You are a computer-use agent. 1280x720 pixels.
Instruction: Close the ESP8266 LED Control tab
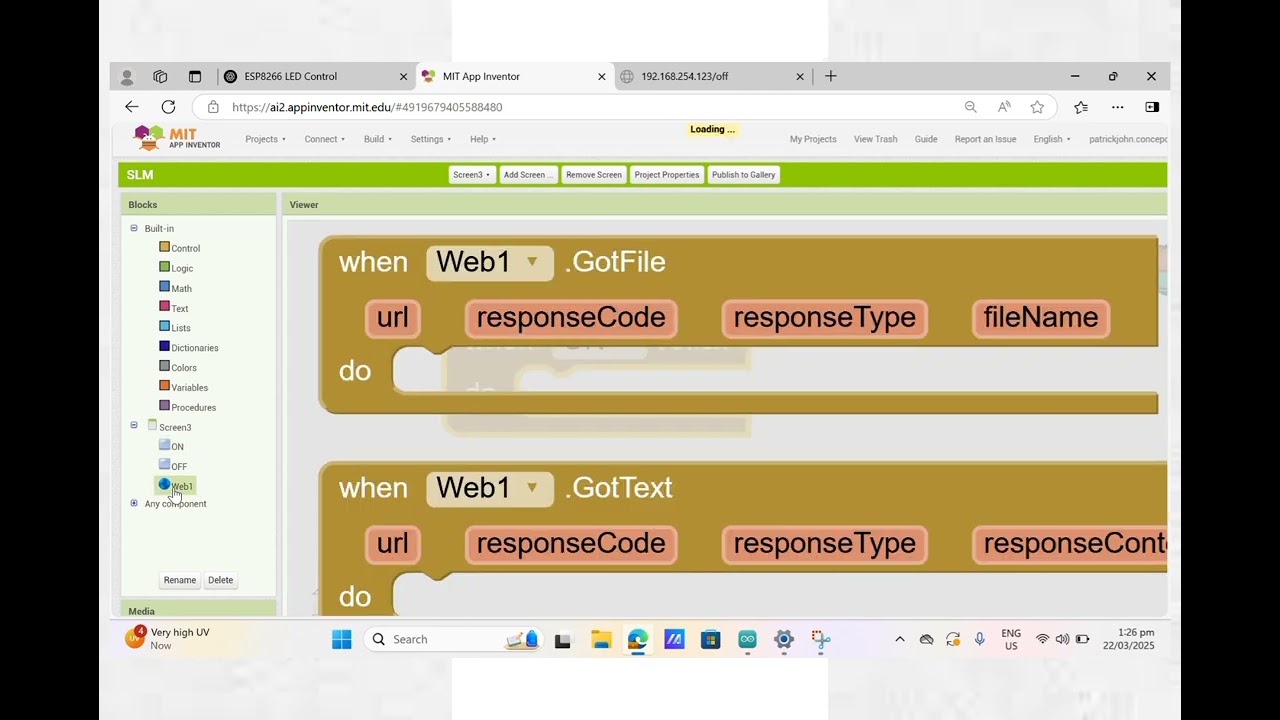[404, 76]
